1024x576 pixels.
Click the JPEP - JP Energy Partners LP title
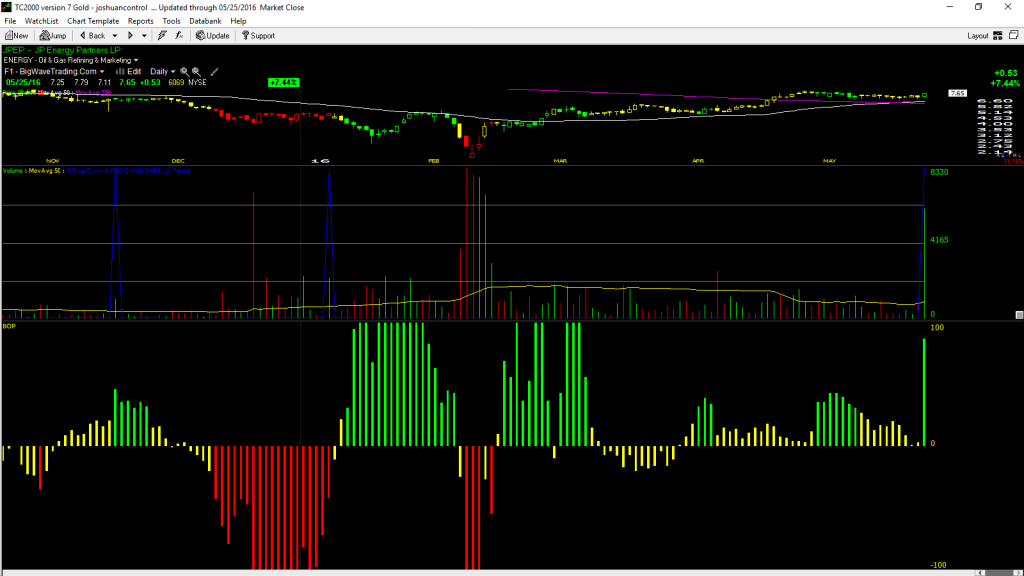click(x=62, y=50)
